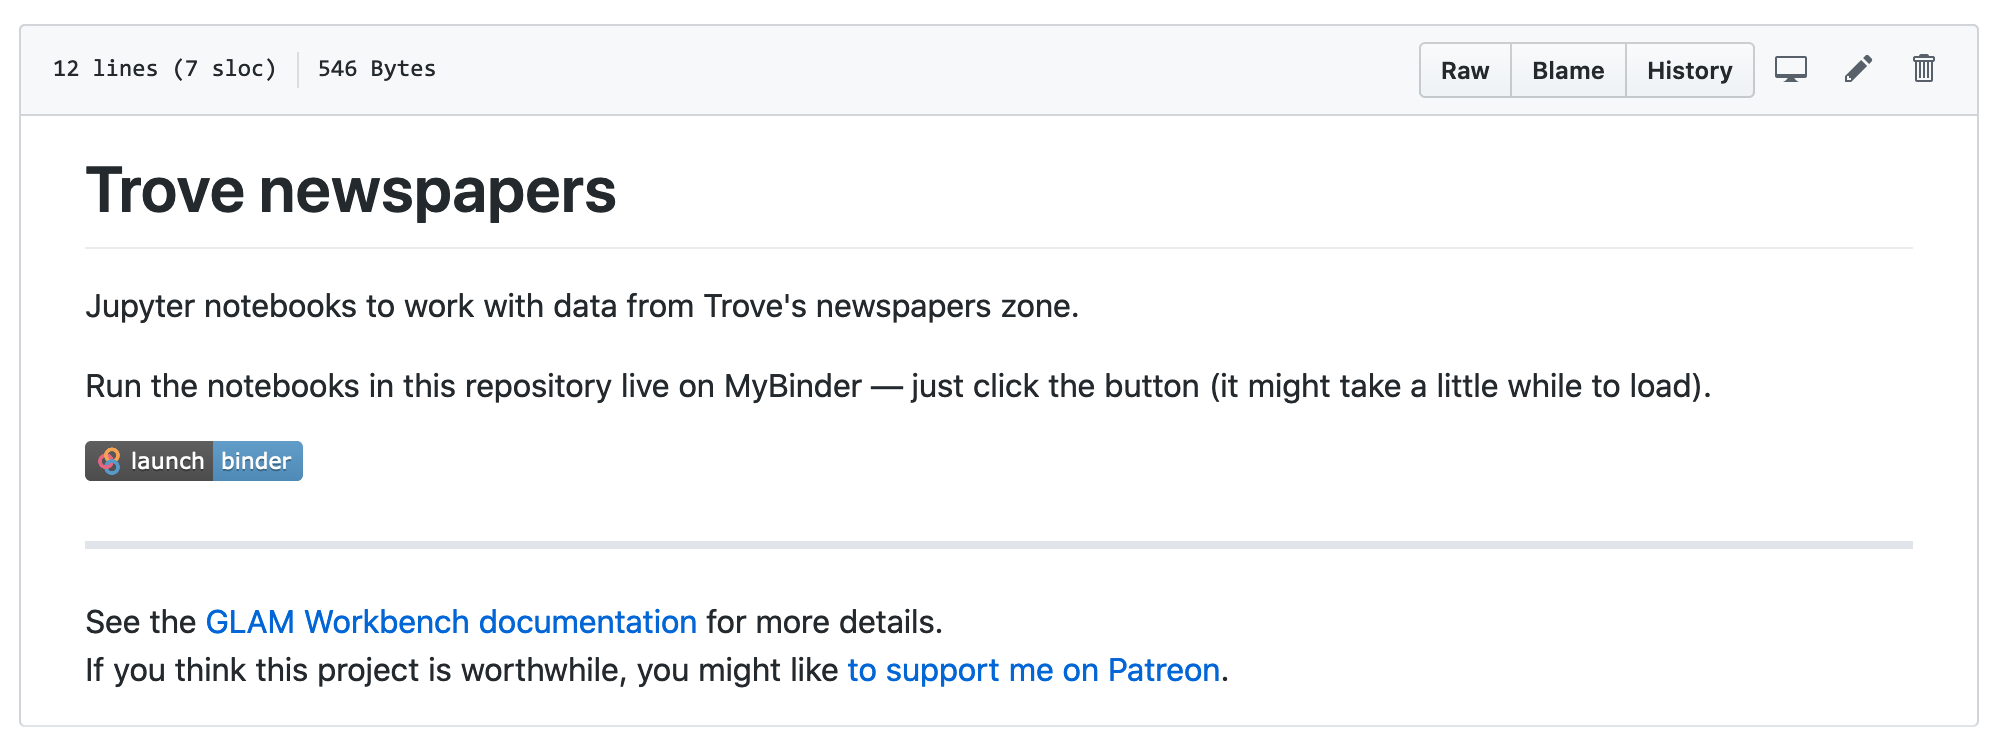Click the horizontal divider rule
The image size is (1996, 750).
point(998,545)
